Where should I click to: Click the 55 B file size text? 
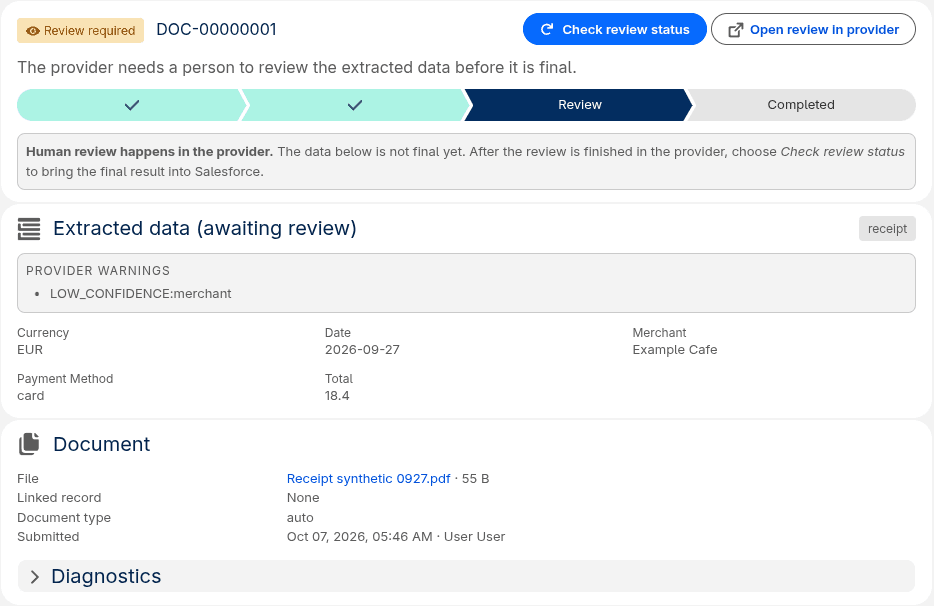click(x=475, y=478)
